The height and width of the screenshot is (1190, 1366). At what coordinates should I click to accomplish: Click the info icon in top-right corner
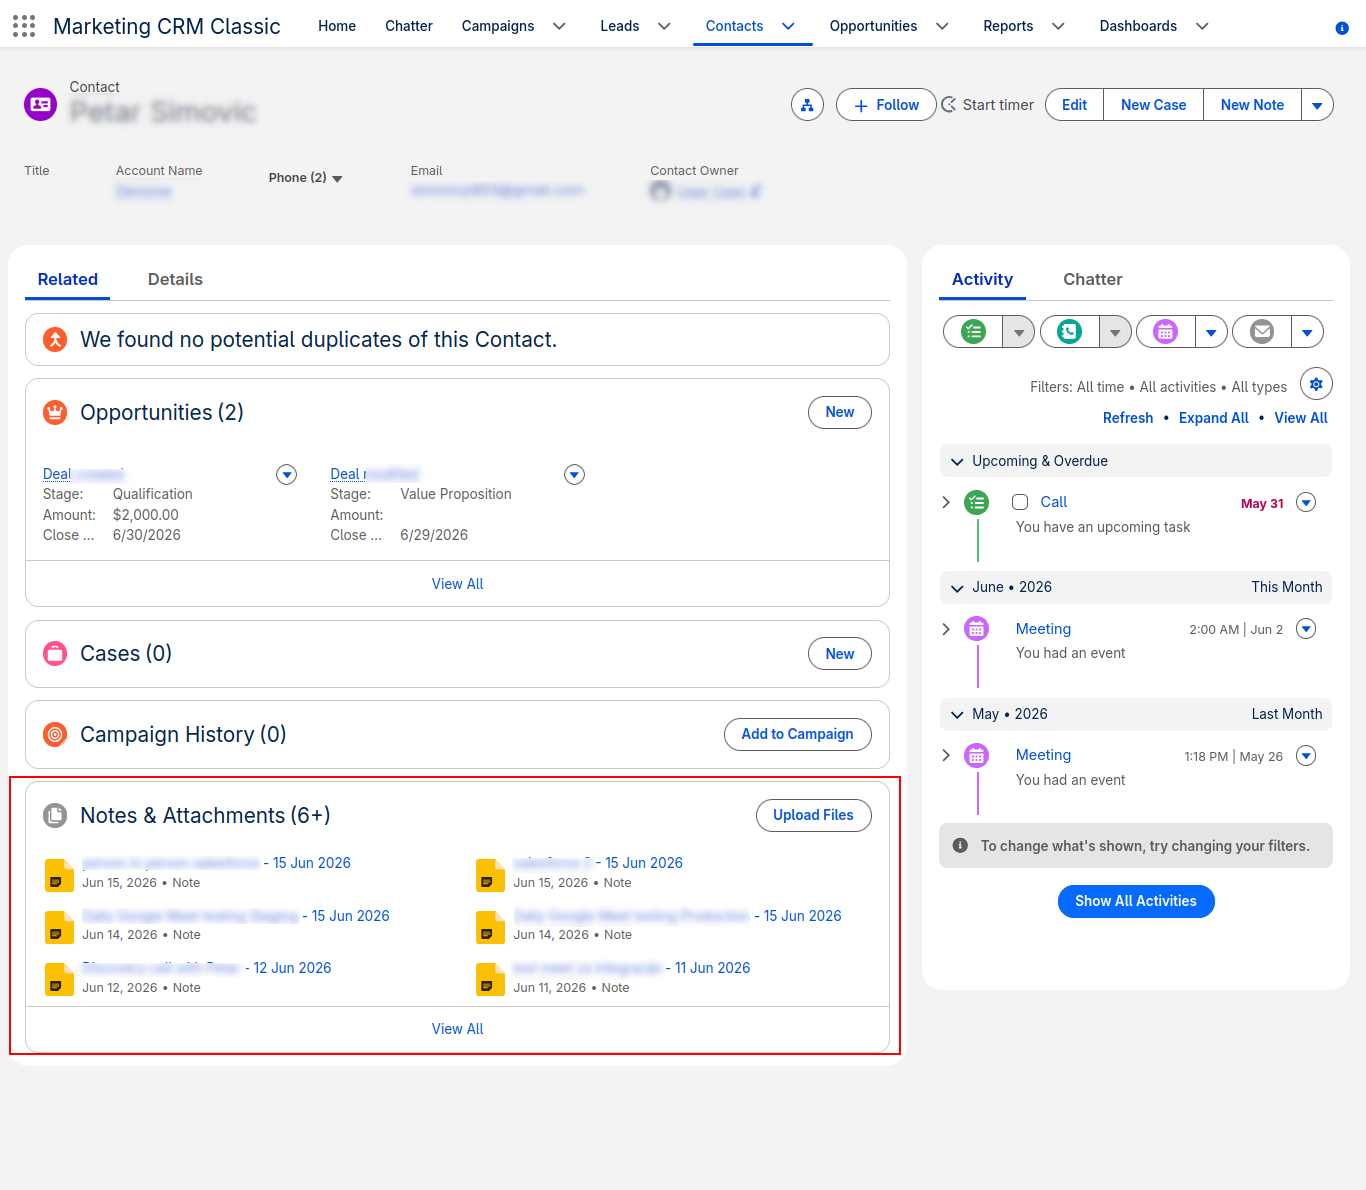pos(1342,28)
